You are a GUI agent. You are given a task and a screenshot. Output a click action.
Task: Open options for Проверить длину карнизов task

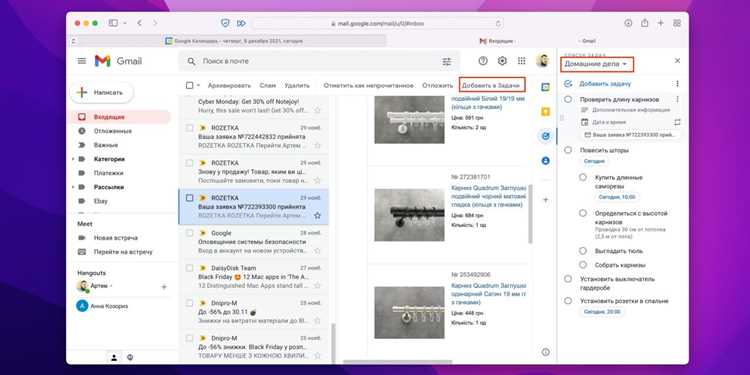click(x=677, y=99)
